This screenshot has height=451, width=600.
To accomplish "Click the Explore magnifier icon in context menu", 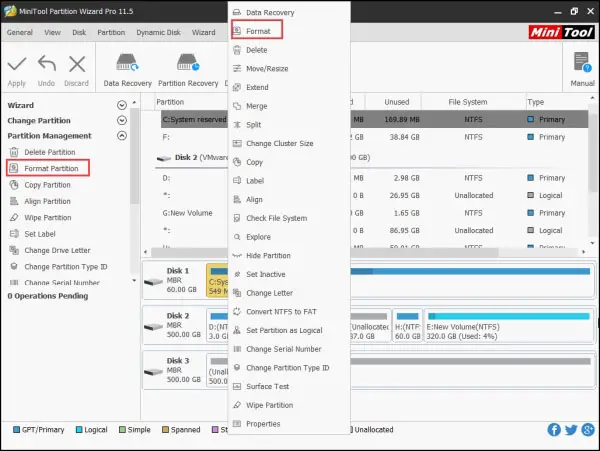I will (x=237, y=237).
